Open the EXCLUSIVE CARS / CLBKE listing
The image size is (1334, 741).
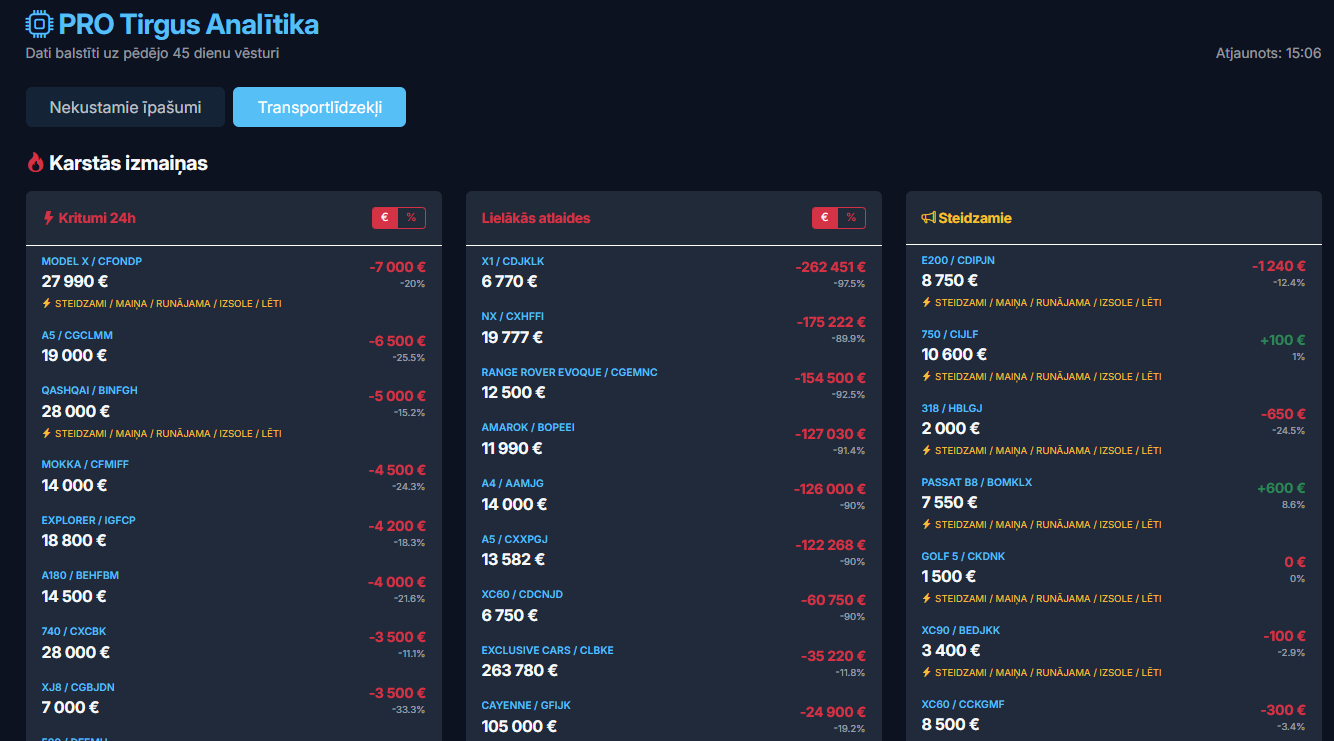(547, 650)
